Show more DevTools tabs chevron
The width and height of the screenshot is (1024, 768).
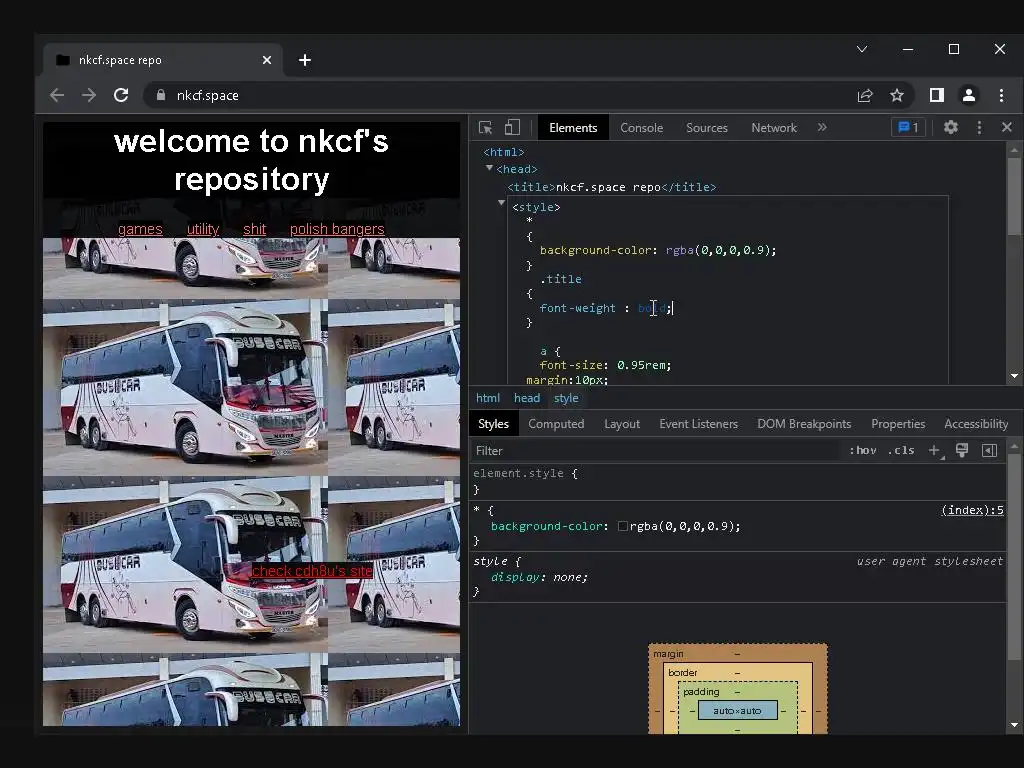click(822, 127)
